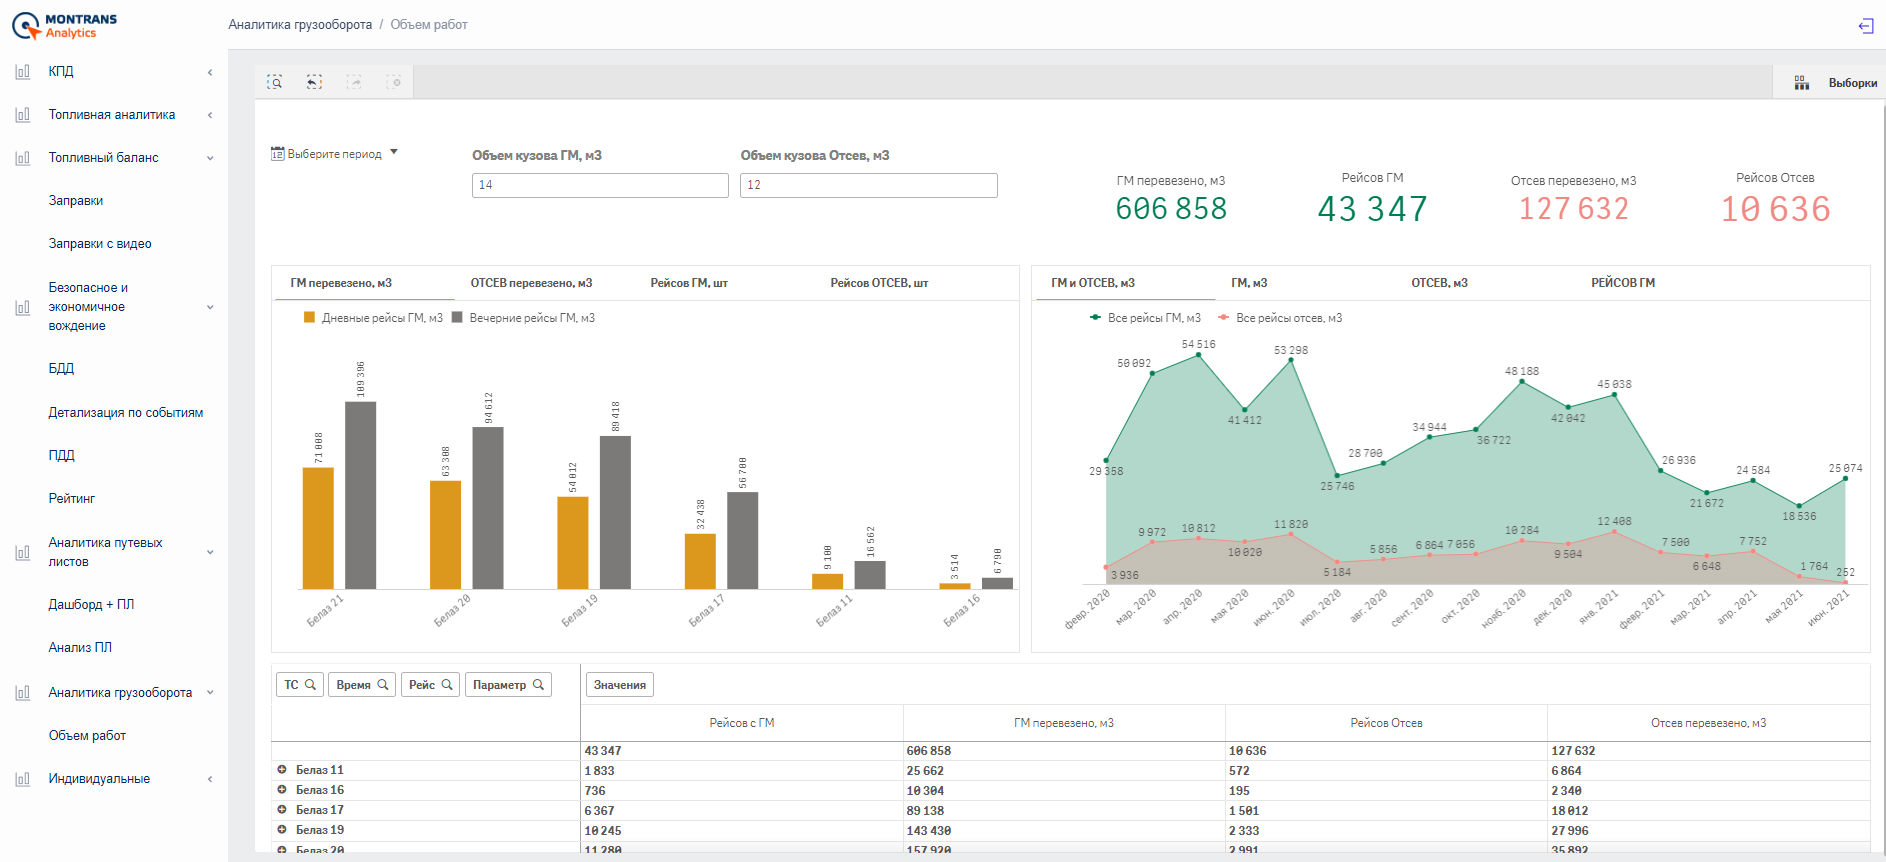Click the Белаз 21 evening gray bar
The height and width of the screenshot is (862, 1886).
[360, 495]
